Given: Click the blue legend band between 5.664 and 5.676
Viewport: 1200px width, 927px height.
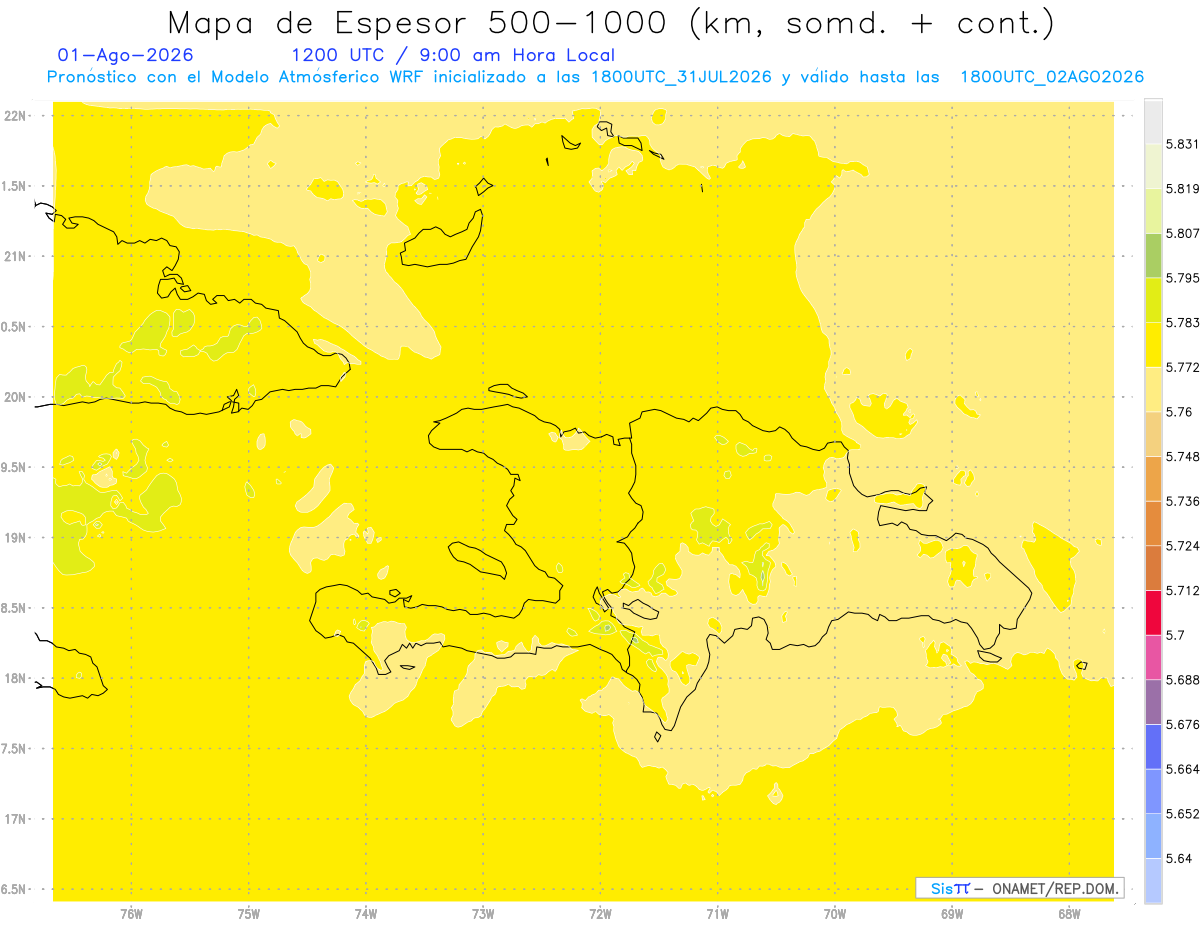Looking at the screenshot, I should (1153, 746).
